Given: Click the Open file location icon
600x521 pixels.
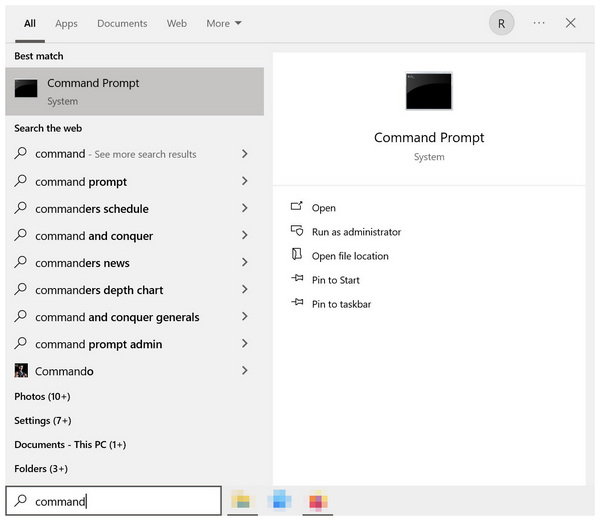Looking at the screenshot, I should coord(296,255).
